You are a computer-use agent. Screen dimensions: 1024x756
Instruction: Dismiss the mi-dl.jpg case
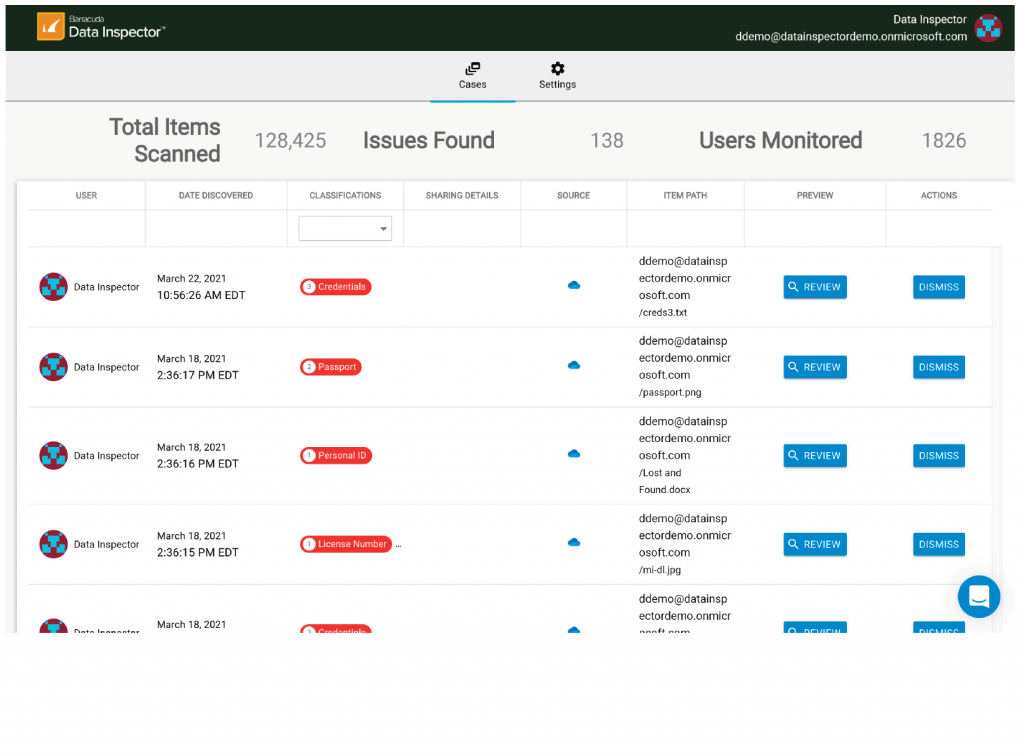pyautogui.click(x=938, y=544)
